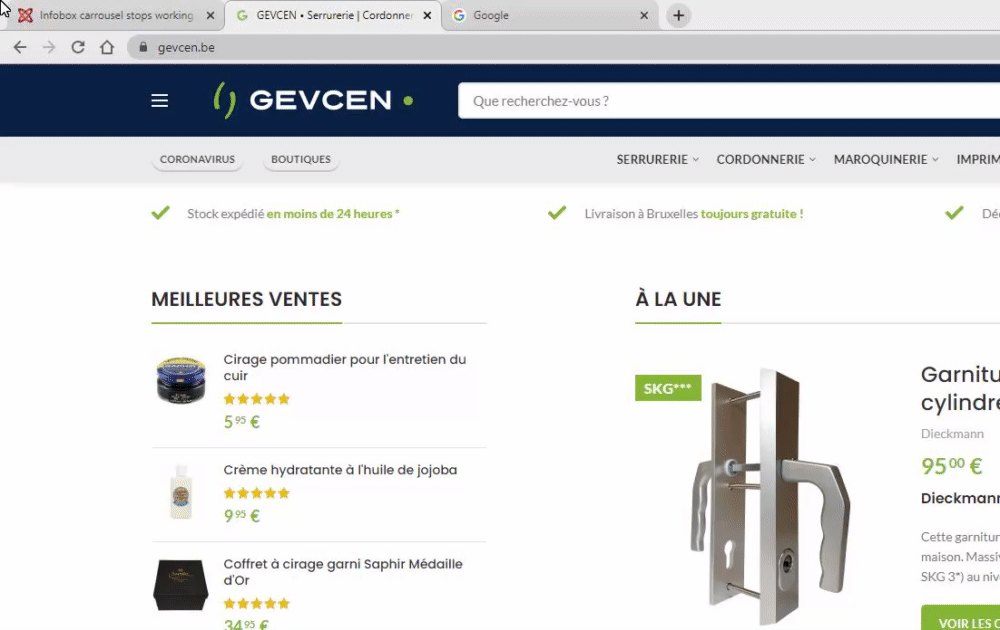The height and width of the screenshot is (630, 1000).
Task: Switch to Infobox carrousel tab
Action: tap(108, 15)
